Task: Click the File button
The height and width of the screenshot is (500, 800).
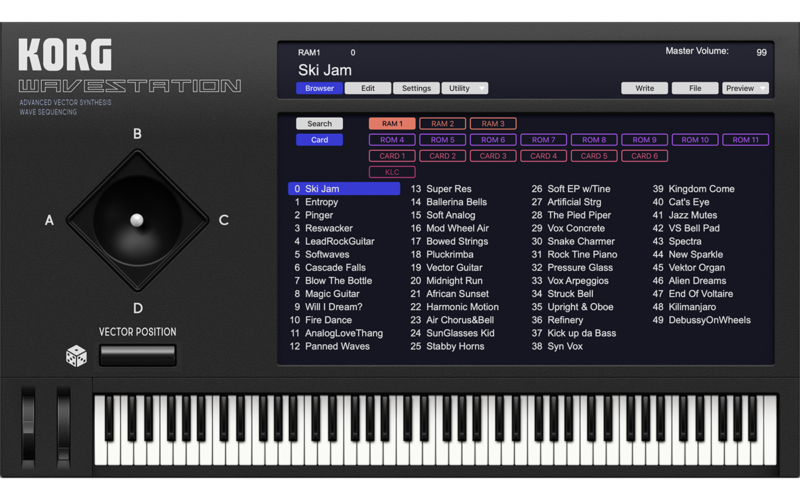Action: (695, 88)
